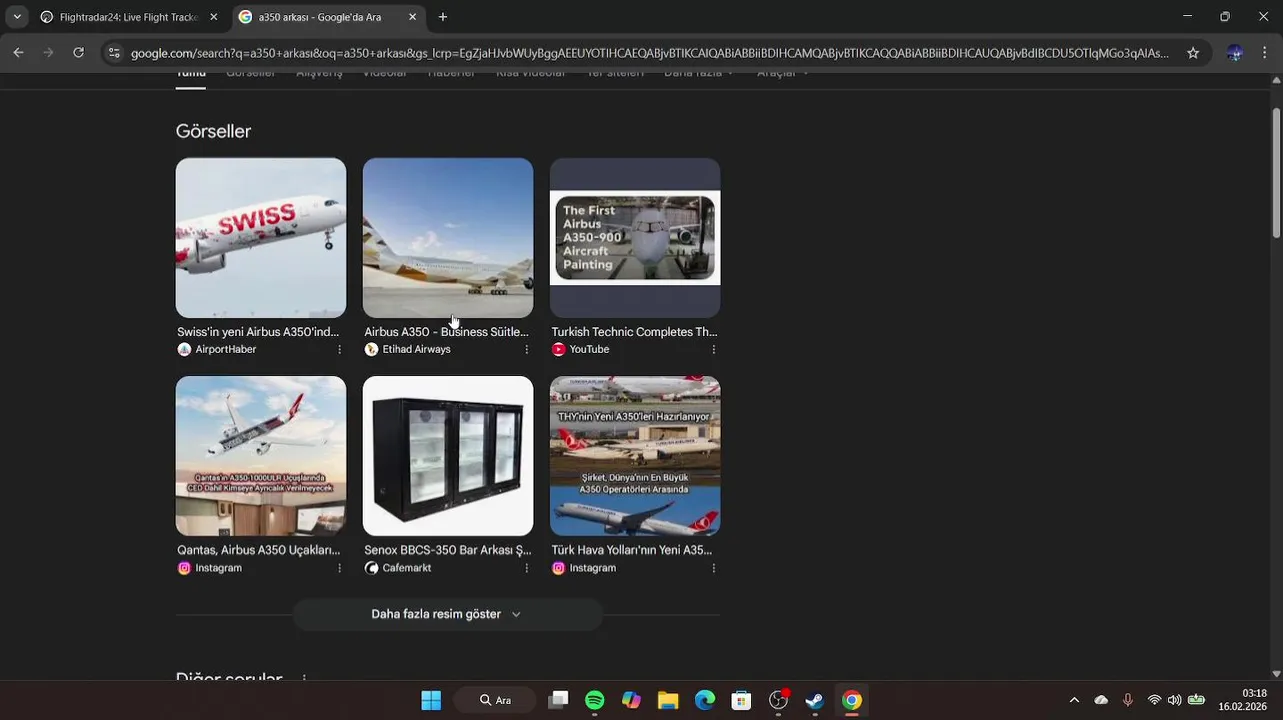Open Task View from the taskbar
Image resolution: width=1283 pixels, height=720 pixels.
pos(558,700)
